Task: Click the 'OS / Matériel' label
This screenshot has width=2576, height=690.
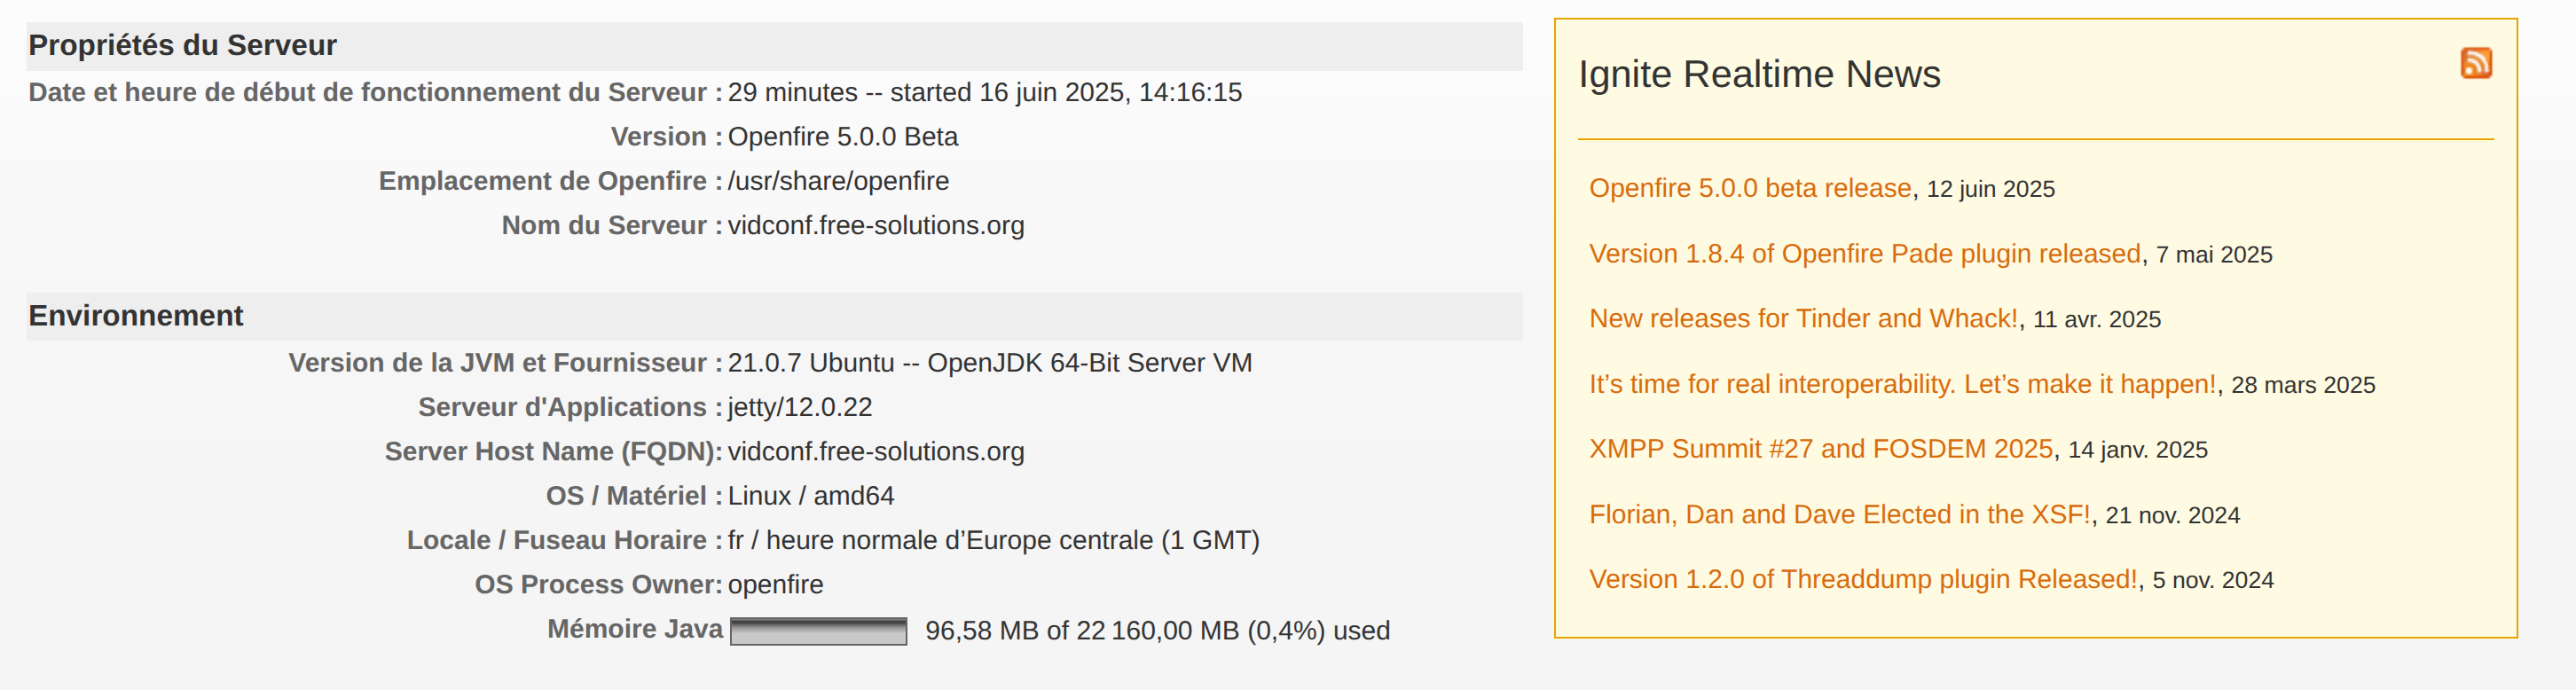Action: (x=634, y=496)
